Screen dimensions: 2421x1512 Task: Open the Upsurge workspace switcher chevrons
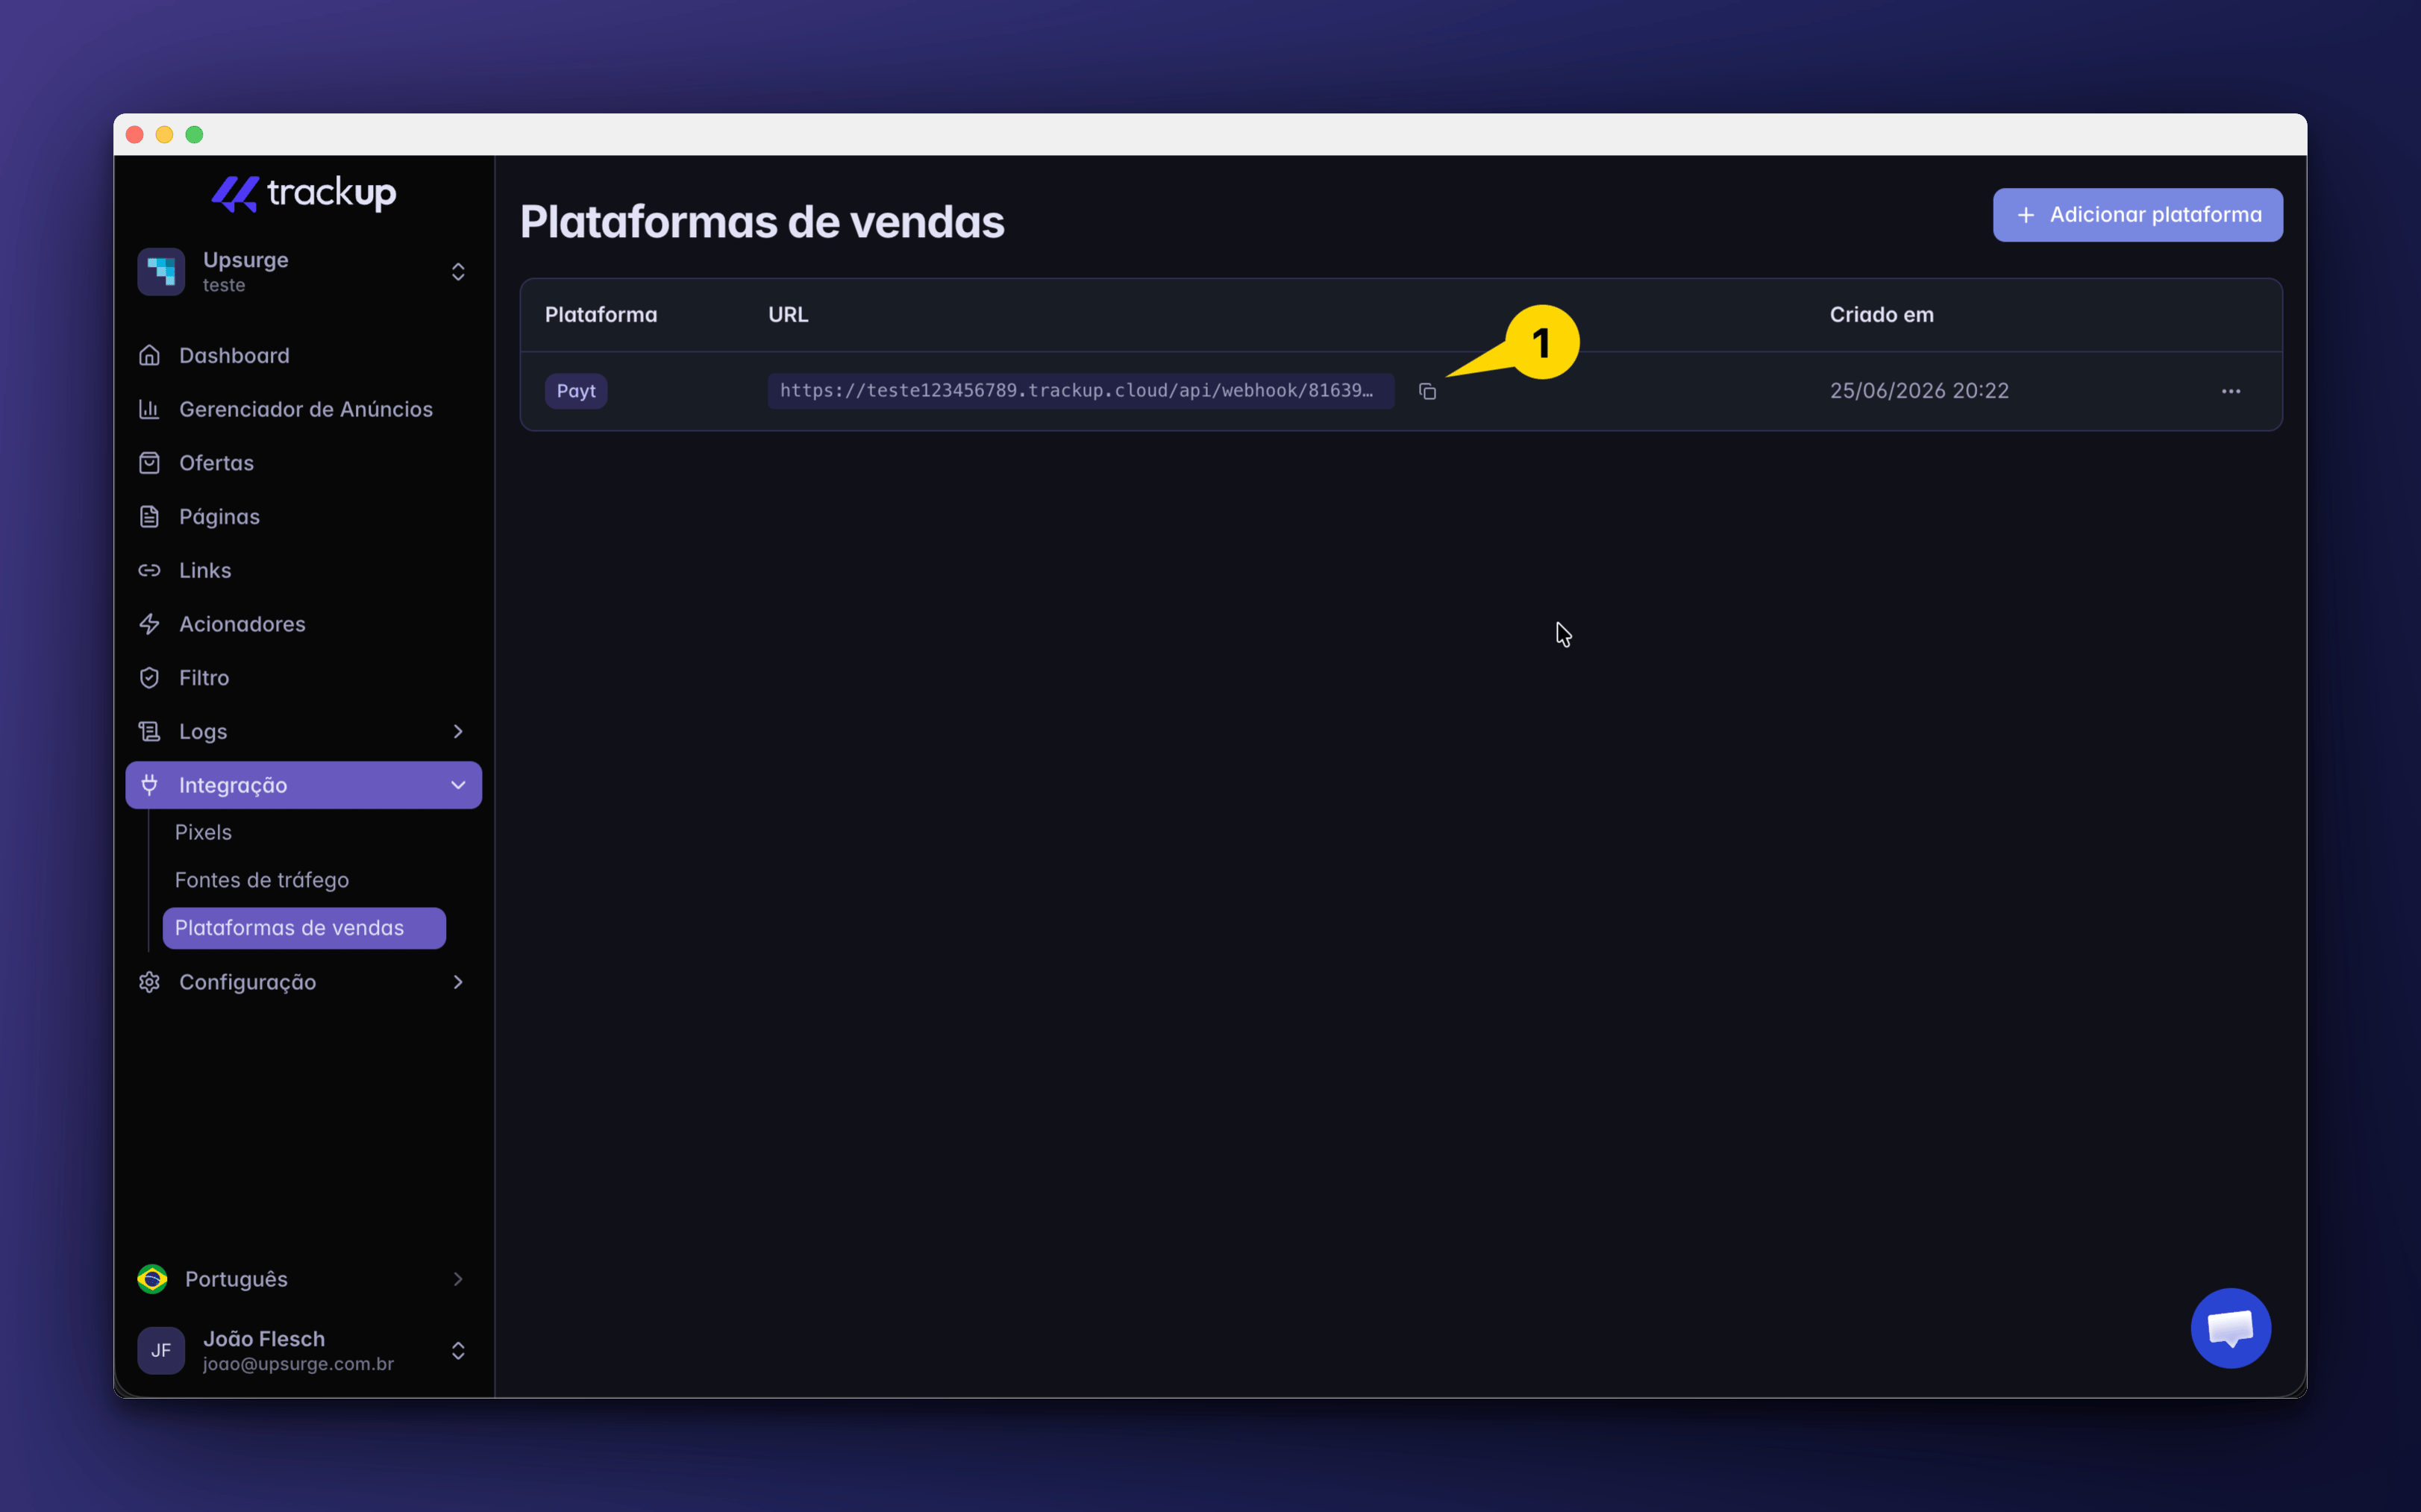click(458, 272)
